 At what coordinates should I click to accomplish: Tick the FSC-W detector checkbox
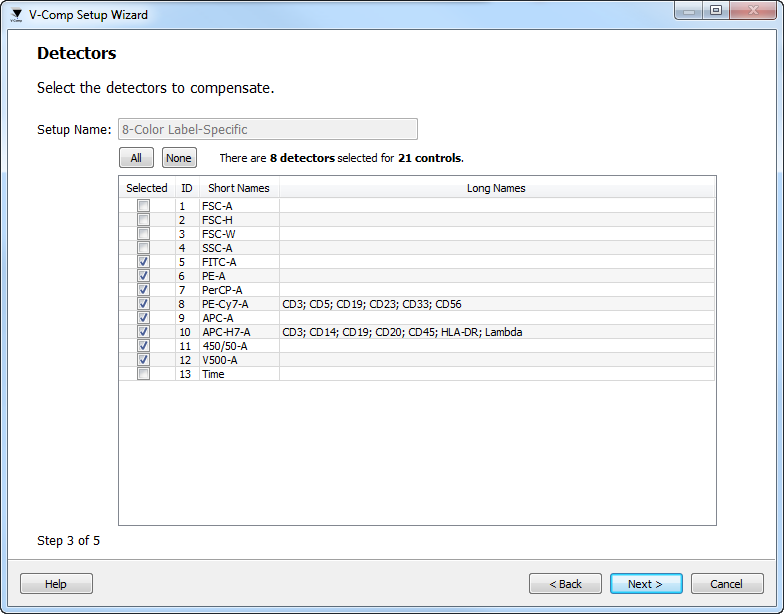pyautogui.click(x=144, y=234)
